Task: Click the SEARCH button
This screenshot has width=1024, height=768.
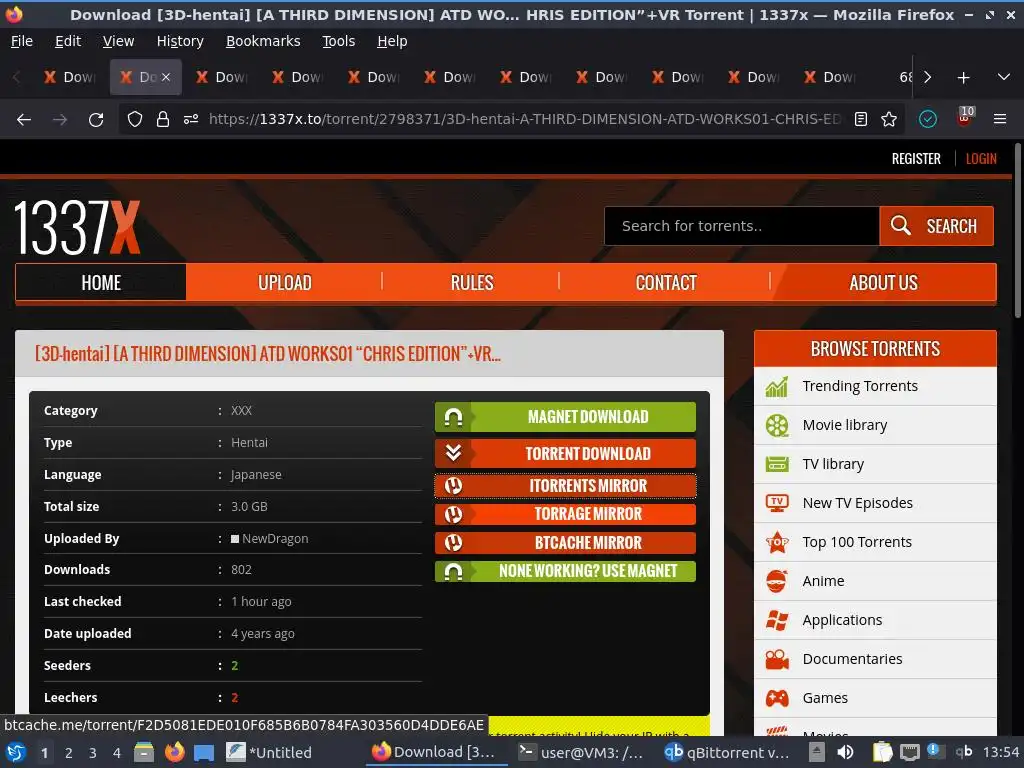Action: click(x=936, y=226)
